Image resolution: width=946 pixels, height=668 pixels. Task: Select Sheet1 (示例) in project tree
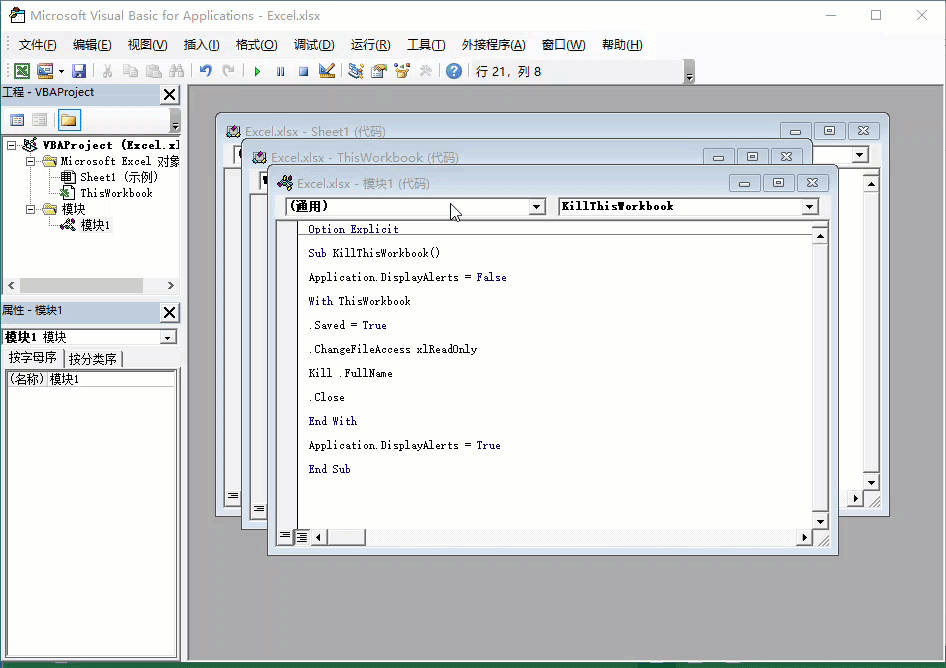119,177
